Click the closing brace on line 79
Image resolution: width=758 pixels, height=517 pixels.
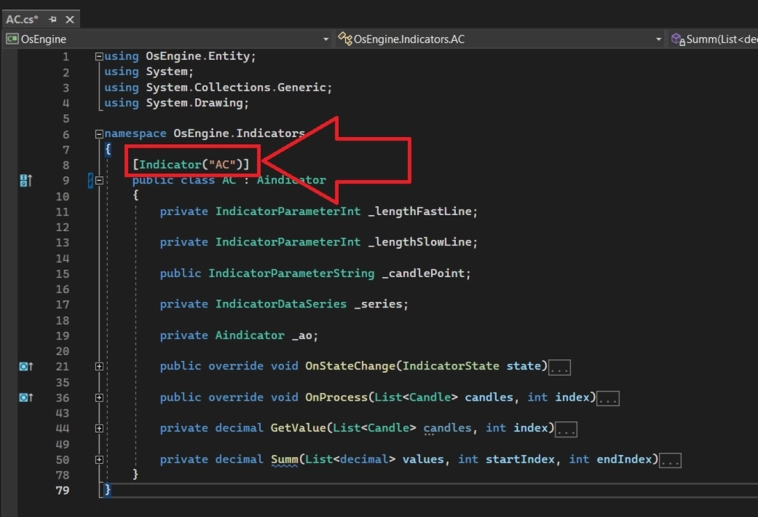point(107,490)
